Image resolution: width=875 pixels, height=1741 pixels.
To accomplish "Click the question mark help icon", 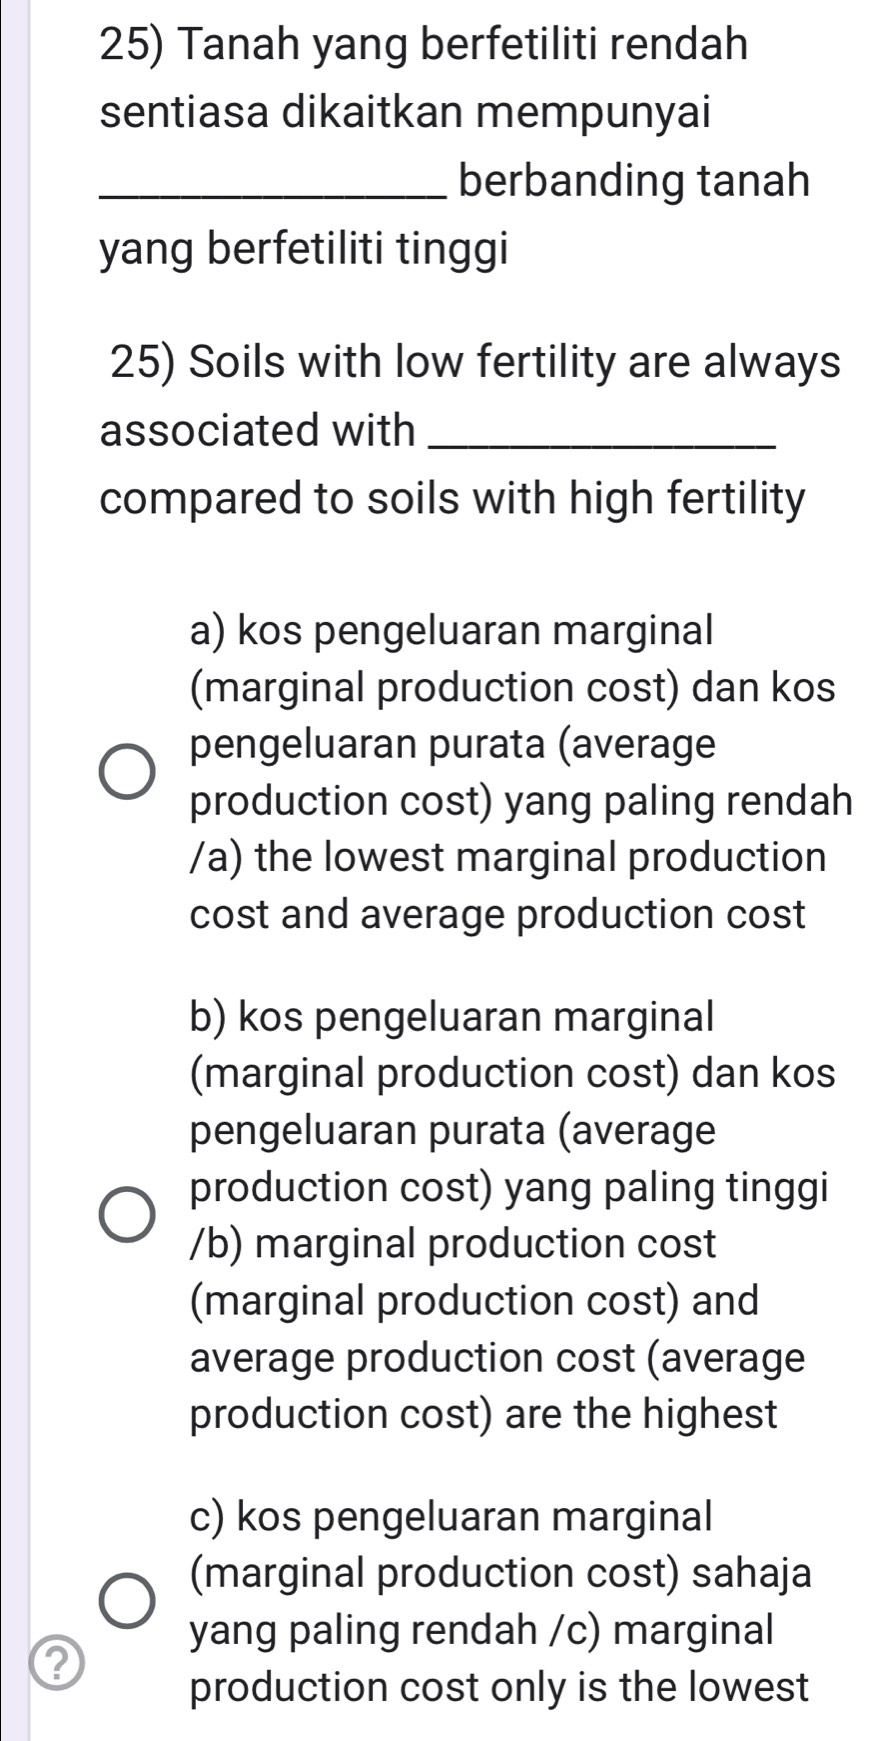I will (x=56, y=1661).
